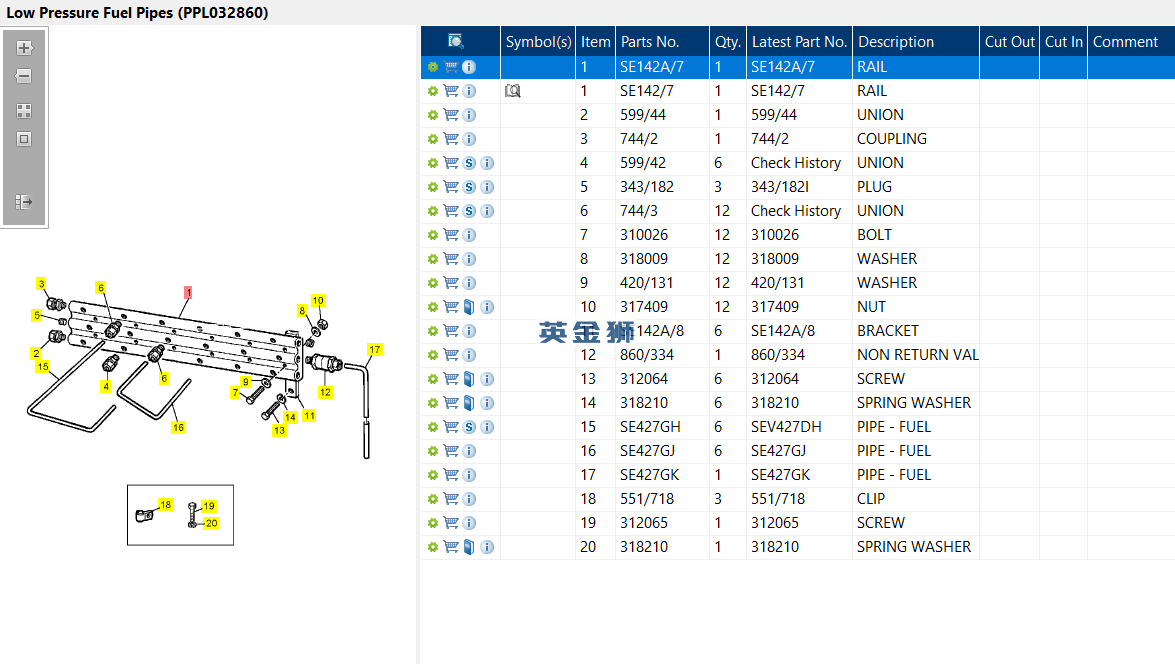Open book icon for 312064 SCREW
Viewport: 1175px width, 664px height.
coord(469,378)
